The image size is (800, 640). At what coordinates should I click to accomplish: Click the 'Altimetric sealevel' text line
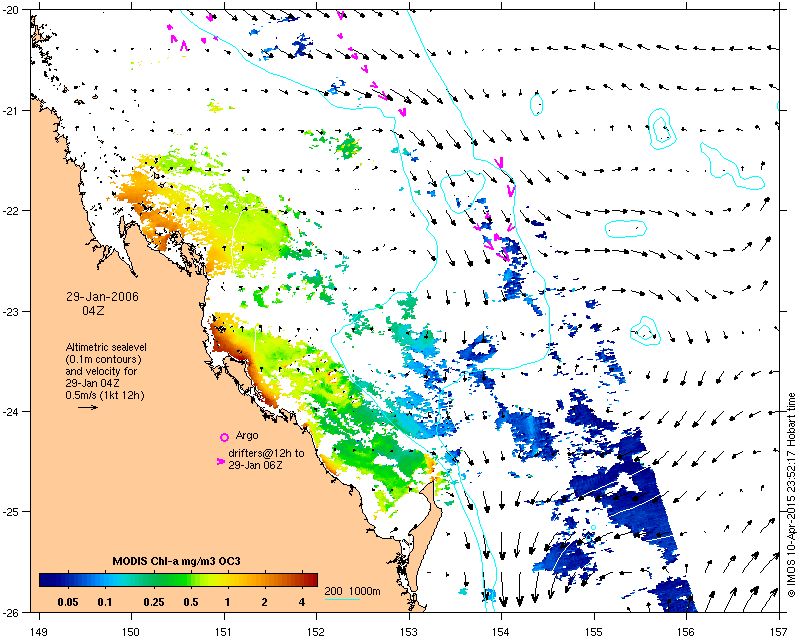[106, 347]
